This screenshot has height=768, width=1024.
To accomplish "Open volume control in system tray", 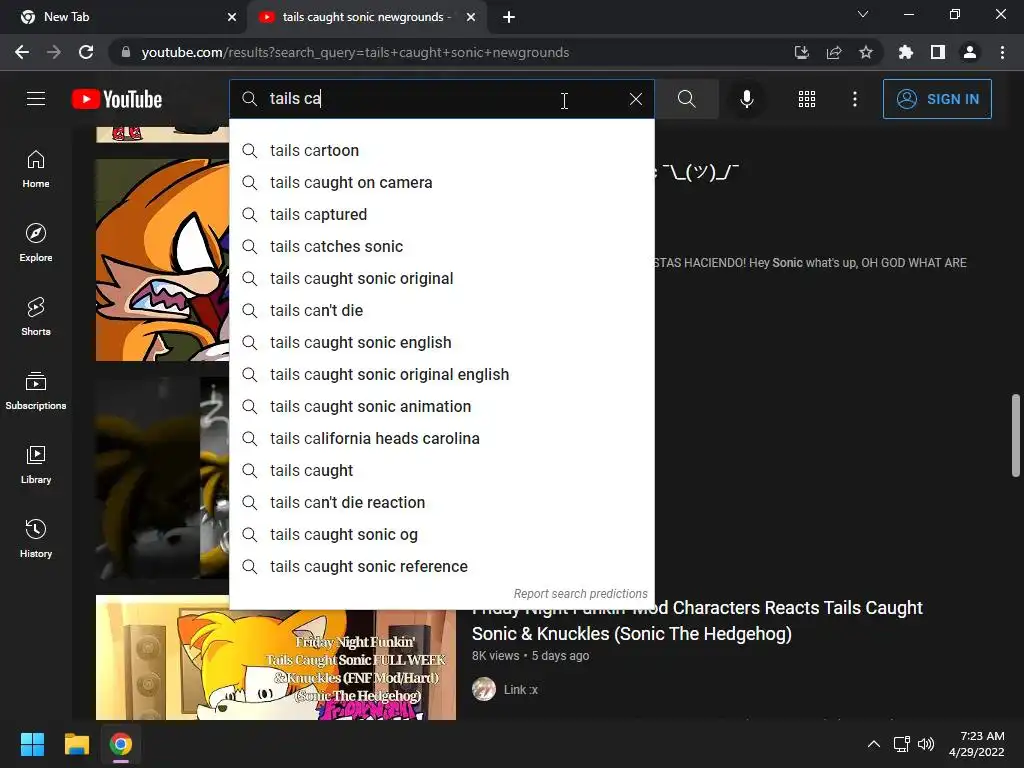I will pyautogui.click(x=925, y=744).
